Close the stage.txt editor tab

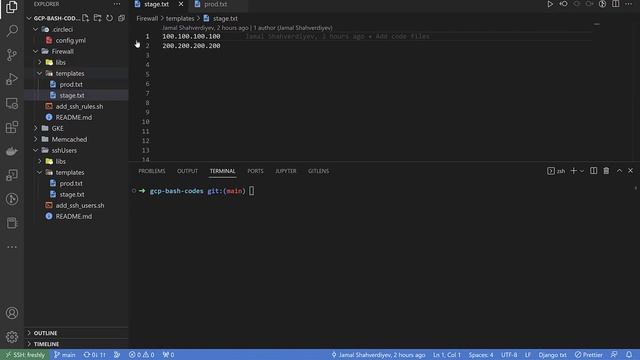[x=181, y=4]
